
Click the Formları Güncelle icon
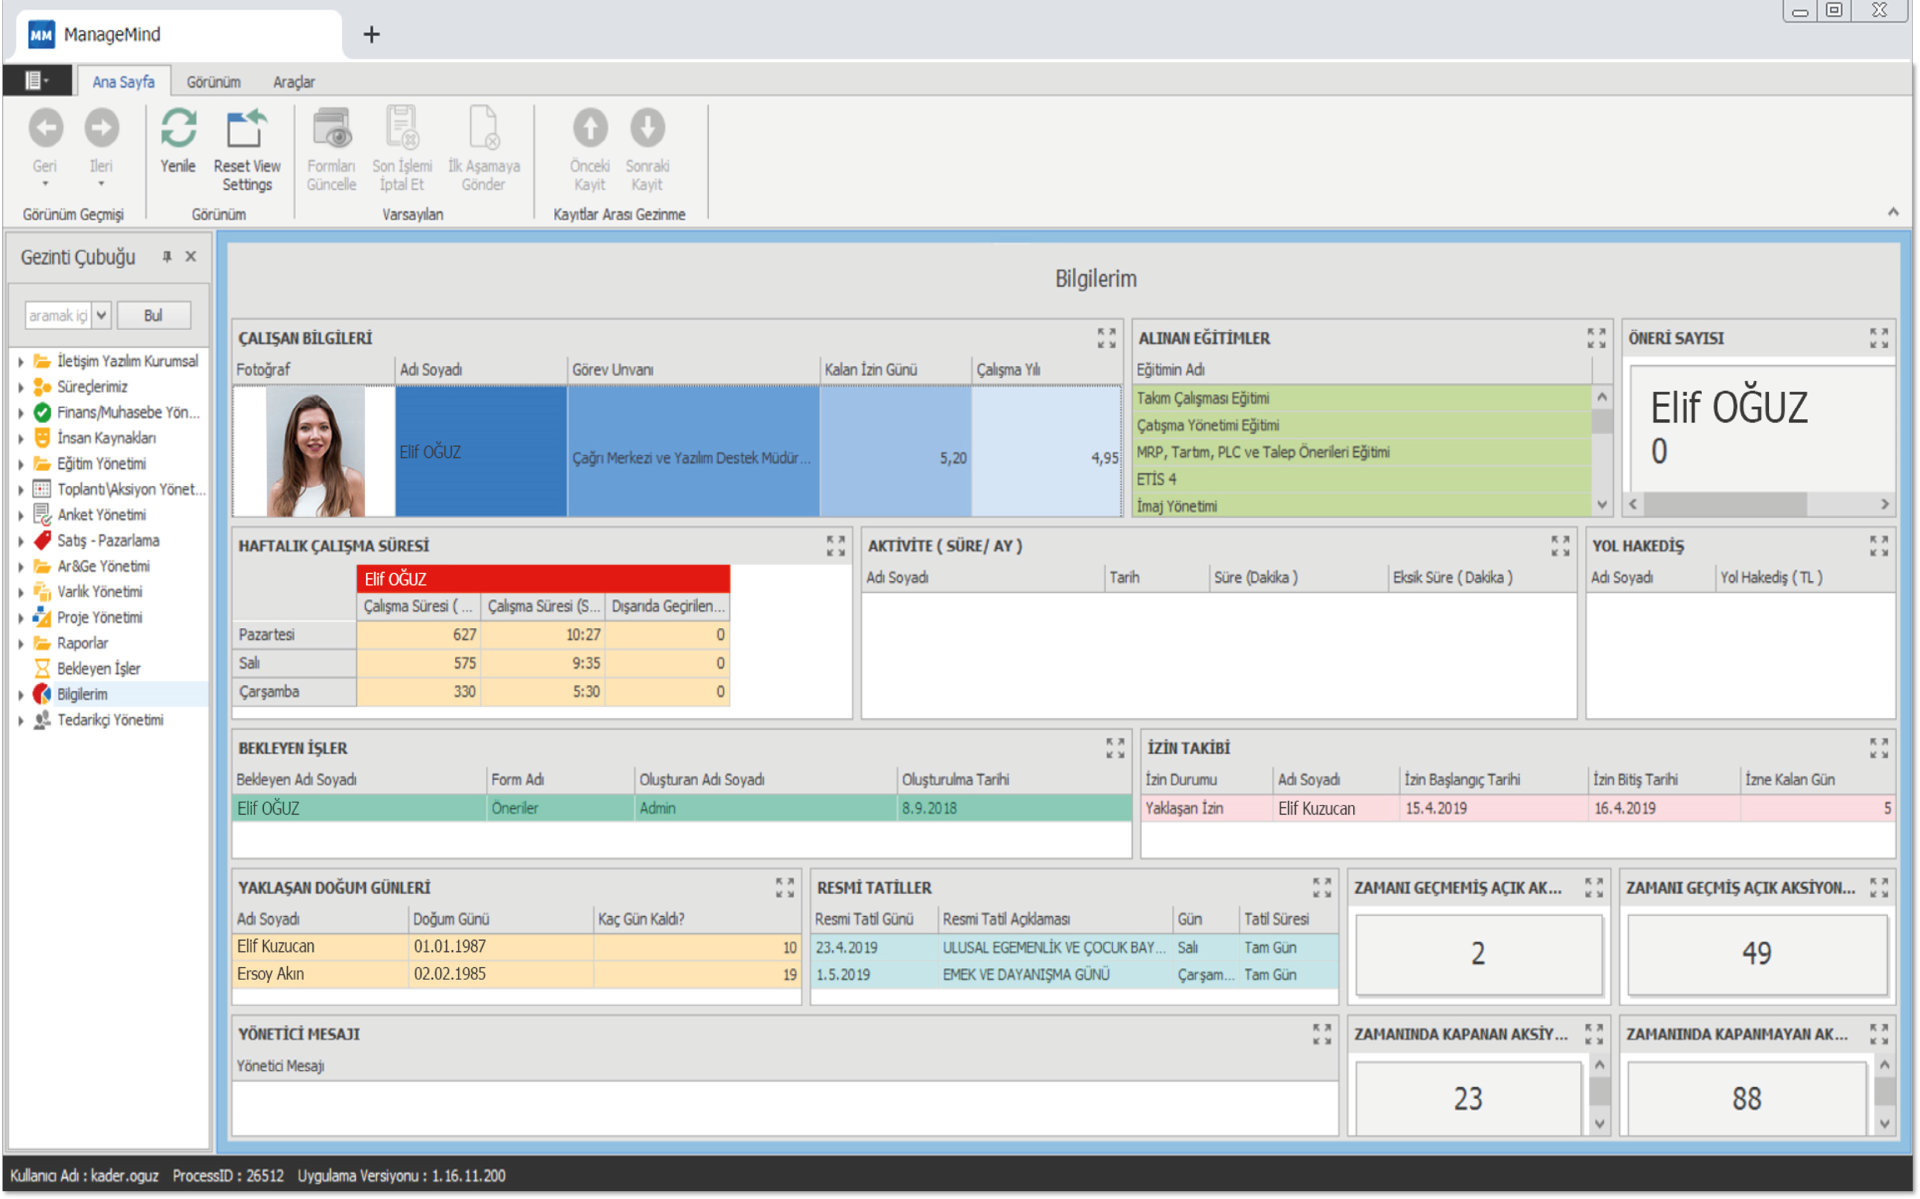pos(331,129)
